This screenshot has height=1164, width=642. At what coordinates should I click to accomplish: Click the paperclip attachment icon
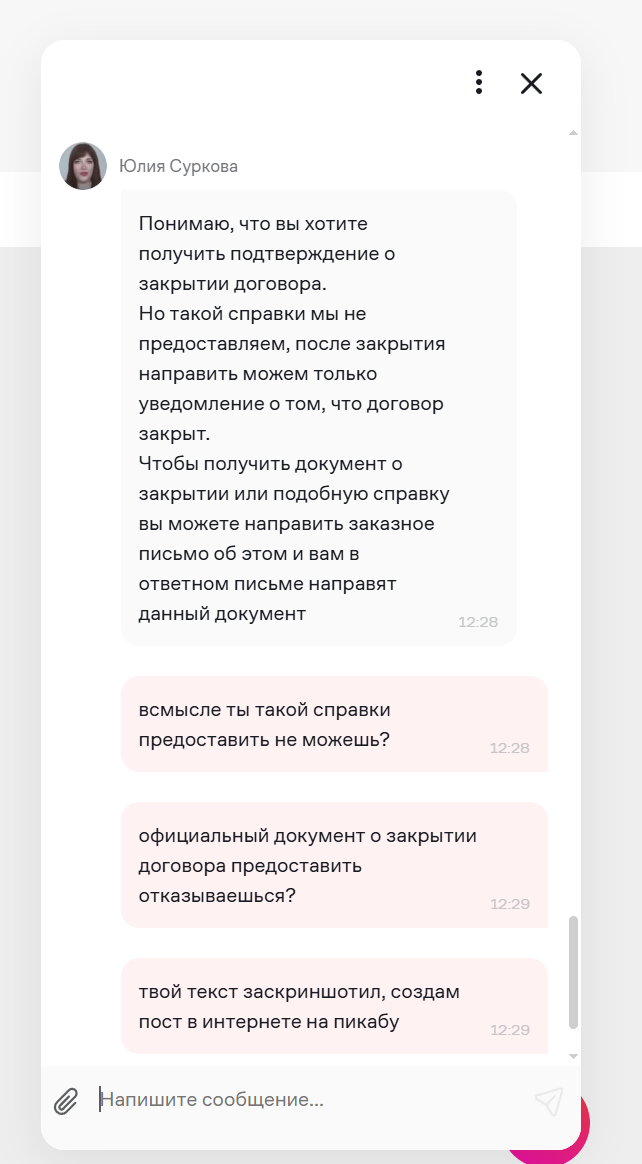point(67,1100)
